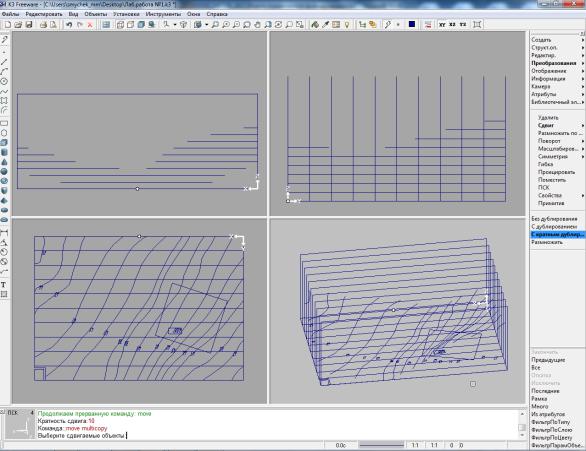Screen dimensions: 586x451
Task: Switch to YZ plane view icon
Action: [463, 25]
